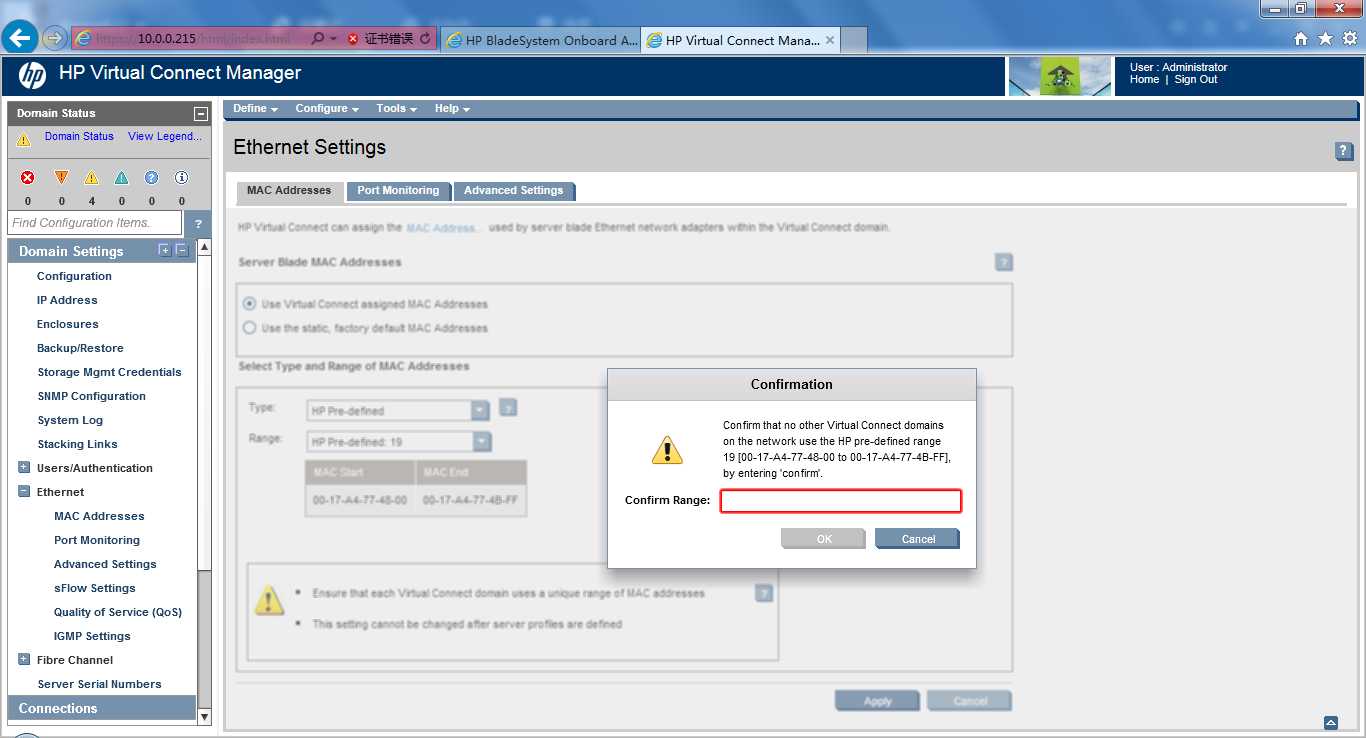
Task: Open the Configure menu
Action: pyautogui.click(x=326, y=108)
